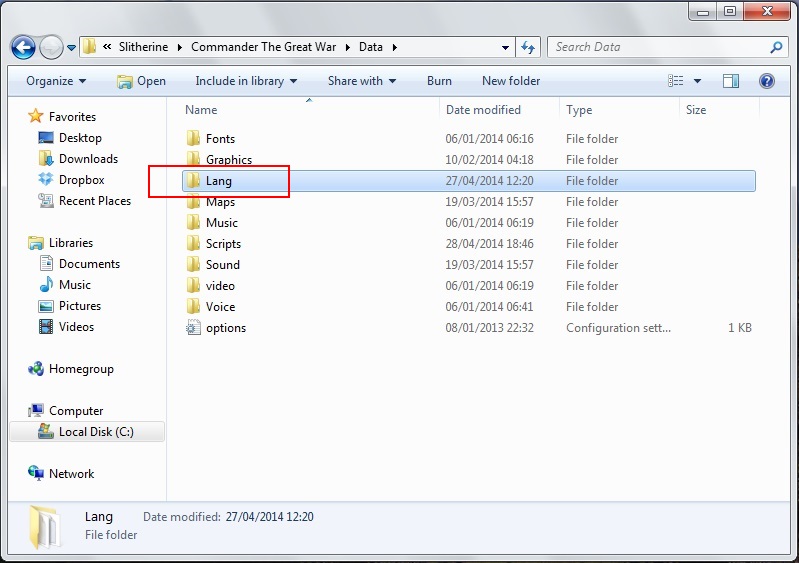
Task: Click Fonts date 06/01/2014 06:16
Action: coord(489,139)
